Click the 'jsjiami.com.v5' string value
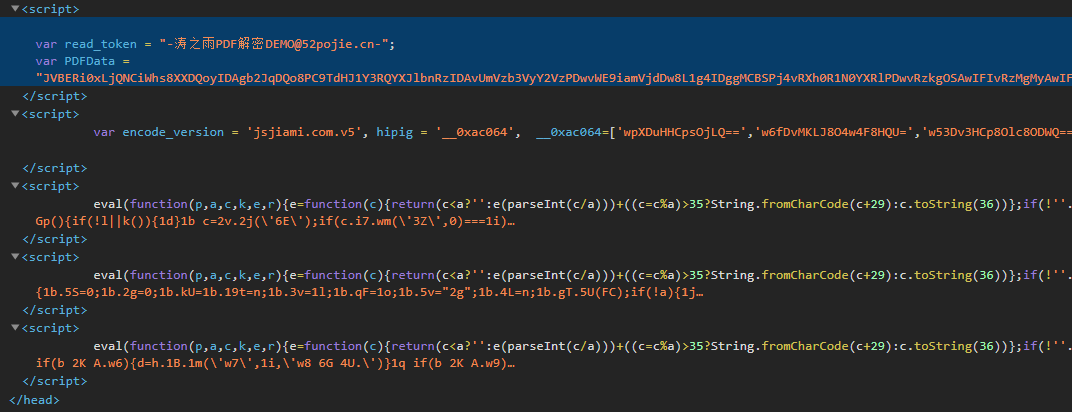Viewport: 1072px width, 412px height. coord(303,132)
